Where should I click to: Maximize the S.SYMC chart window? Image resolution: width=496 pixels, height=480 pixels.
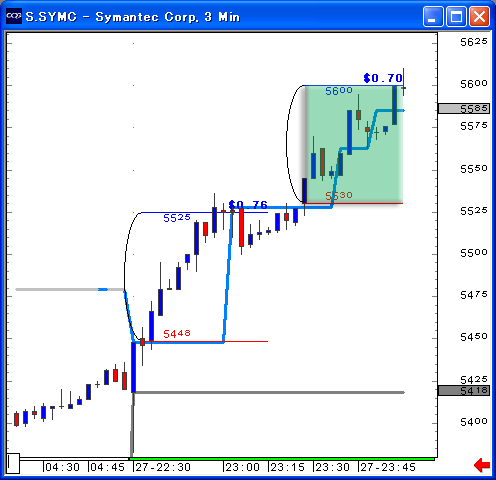(456, 16)
